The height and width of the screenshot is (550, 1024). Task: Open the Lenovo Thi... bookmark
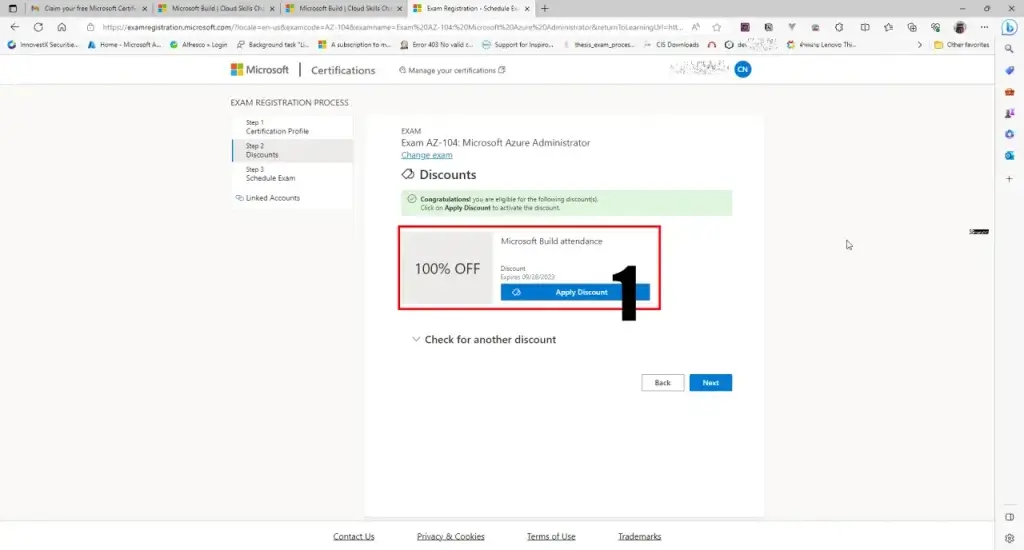click(x=823, y=45)
